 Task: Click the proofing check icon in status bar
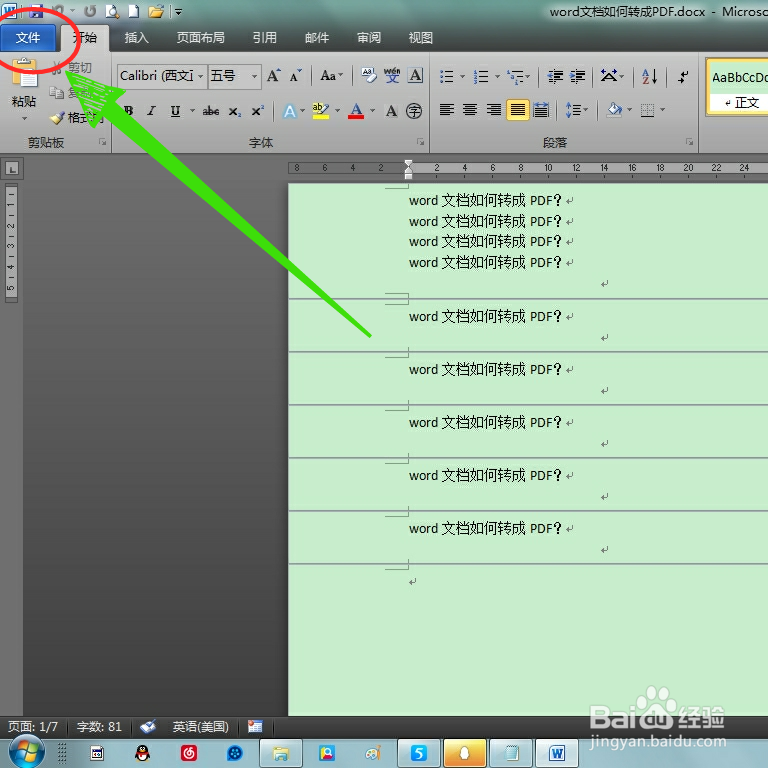coord(148,726)
